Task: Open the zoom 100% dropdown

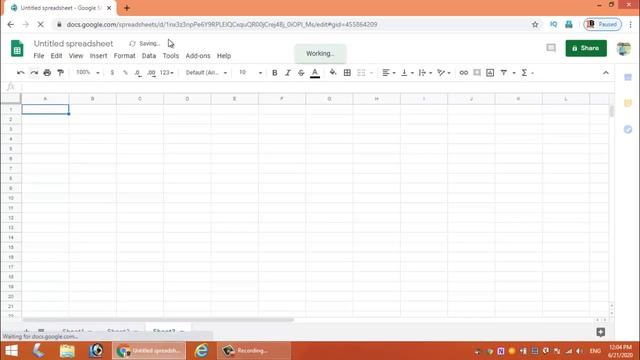Action: tap(87, 73)
